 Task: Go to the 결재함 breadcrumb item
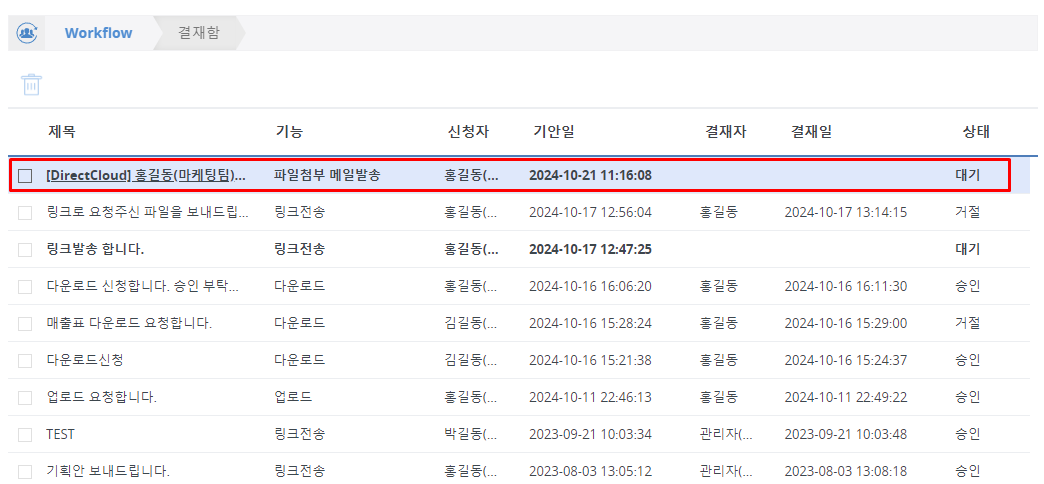pos(198,33)
